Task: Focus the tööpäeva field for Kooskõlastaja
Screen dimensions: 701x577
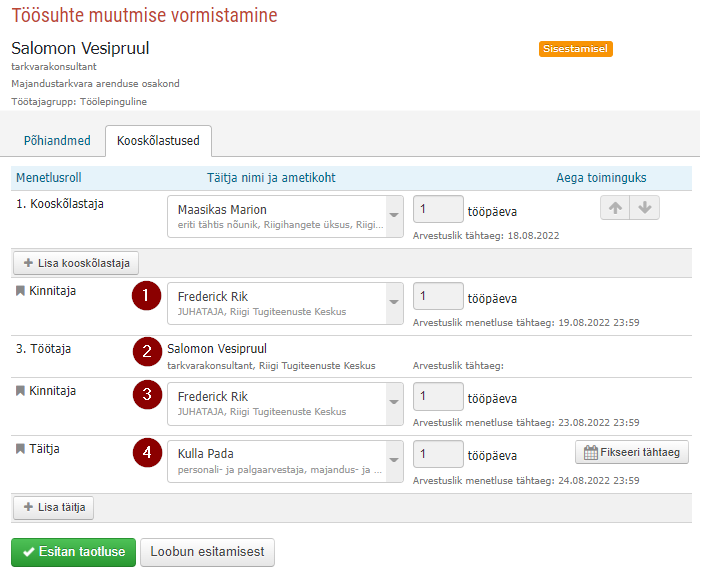Action: (438, 209)
